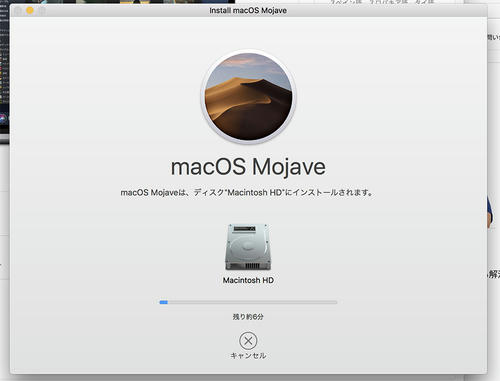Image resolution: width=500 pixels, height=381 pixels.
Task: Select the Macintosh HD disk icon
Action: 248,247
